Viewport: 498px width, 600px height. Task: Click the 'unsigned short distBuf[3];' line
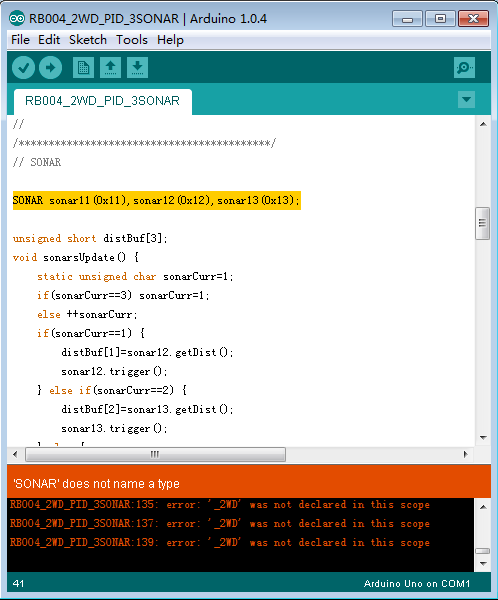pyautogui.click(x=90, y=238)
